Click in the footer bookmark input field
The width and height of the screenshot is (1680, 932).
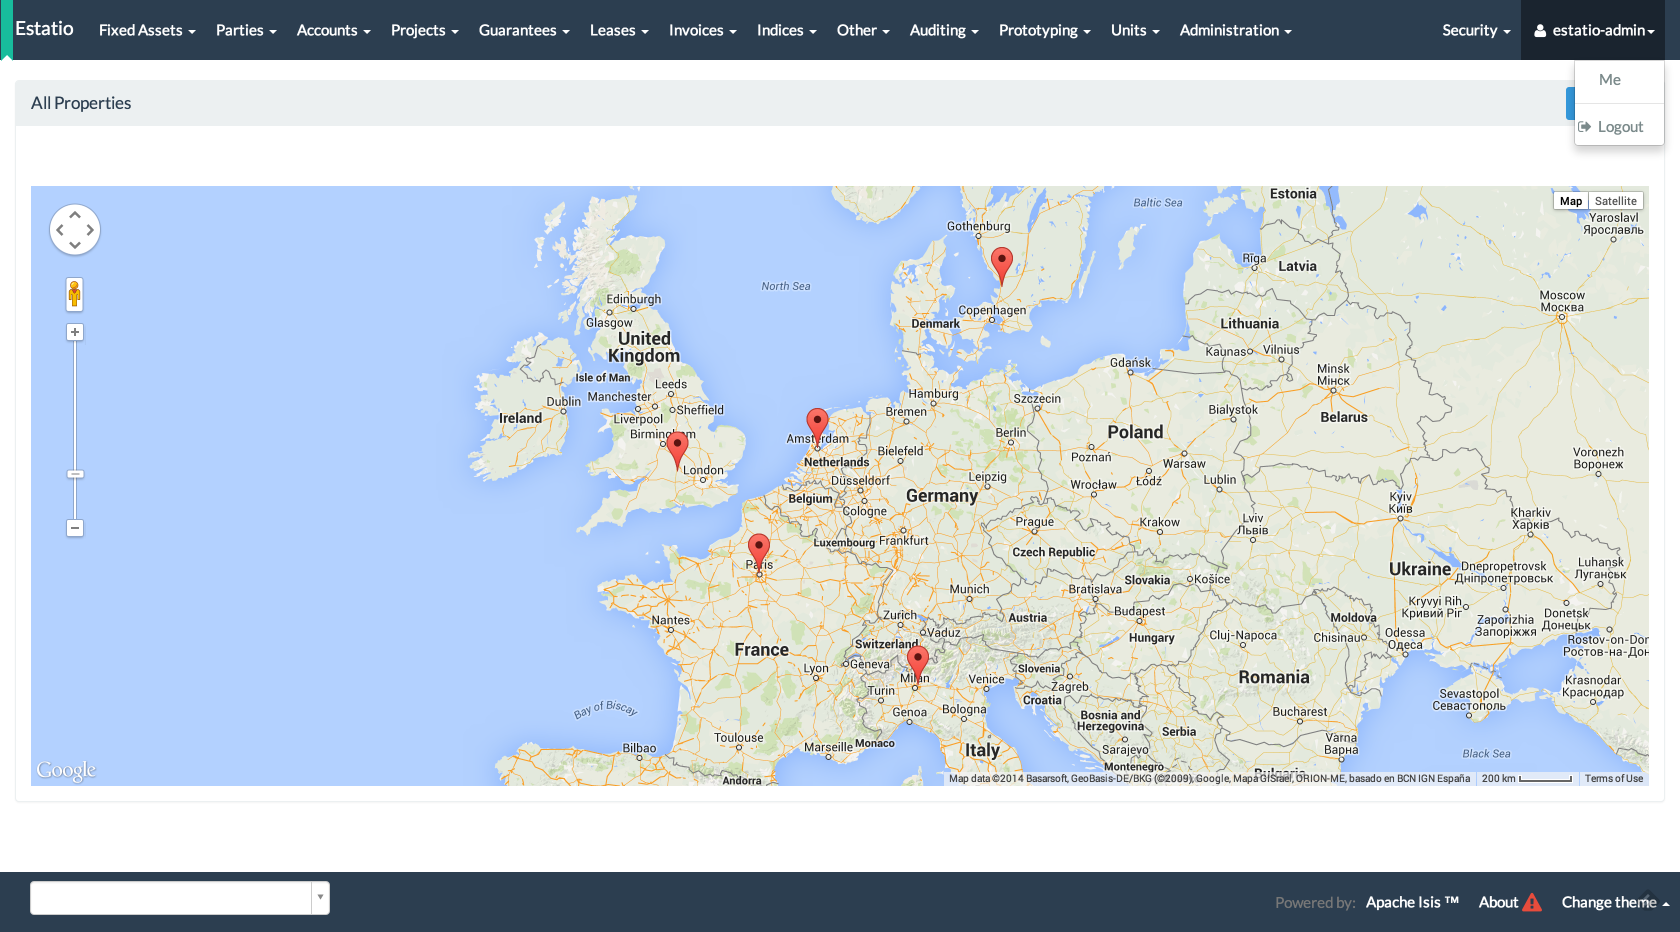pyautogui.click(x=171, y=898)
